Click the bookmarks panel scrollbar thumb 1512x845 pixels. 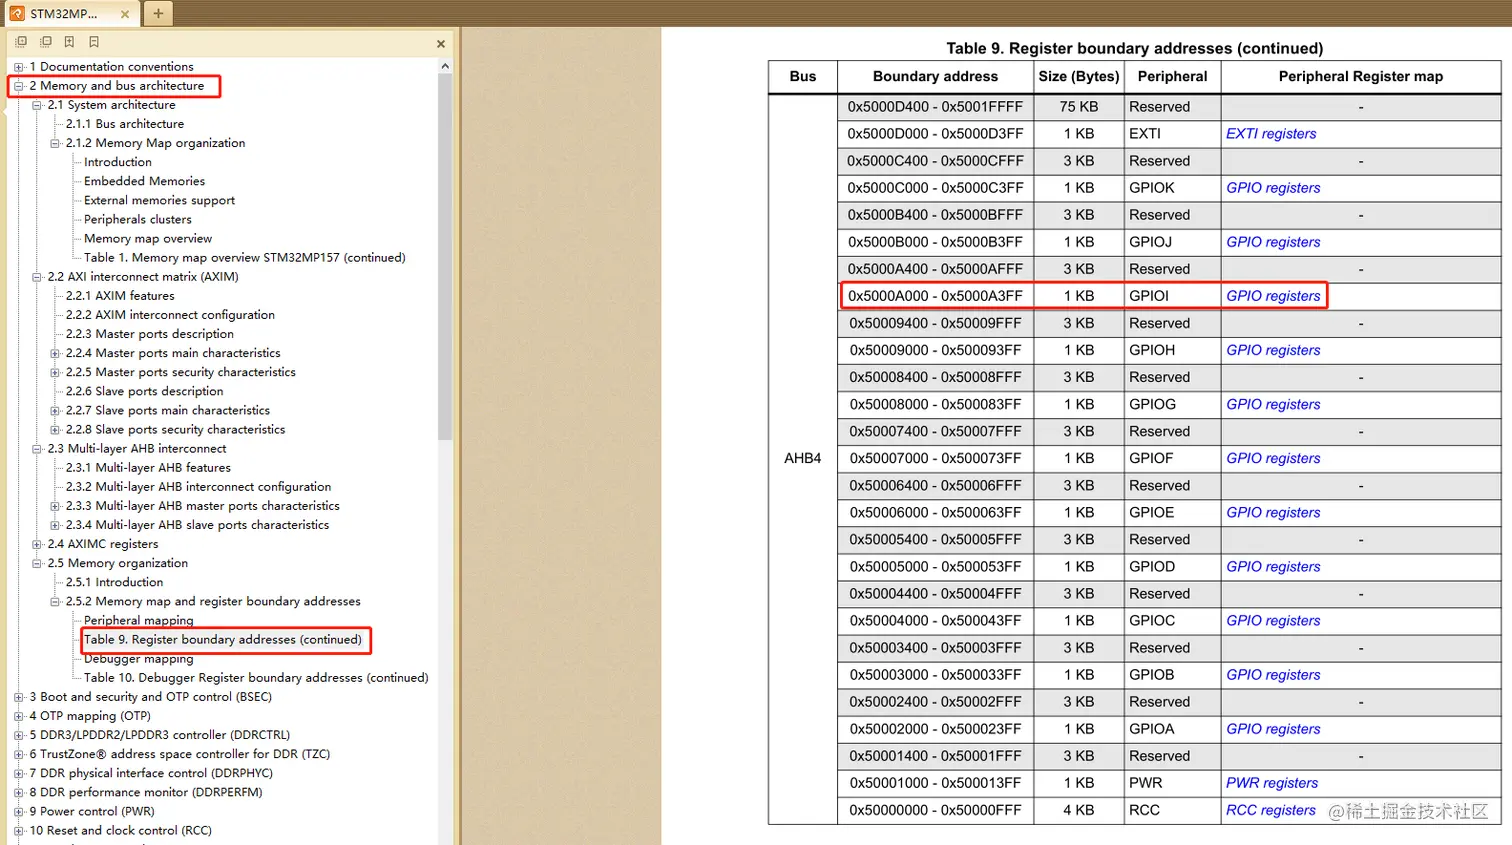tap(445, 256)
